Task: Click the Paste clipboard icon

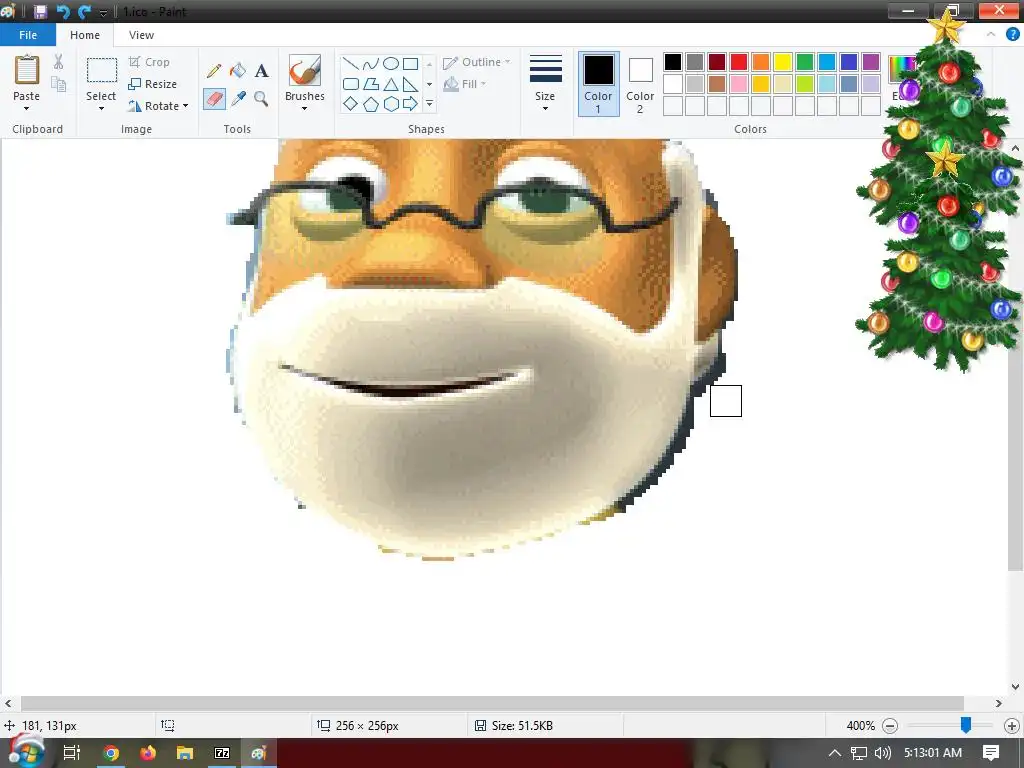Action: coord(27,69)
